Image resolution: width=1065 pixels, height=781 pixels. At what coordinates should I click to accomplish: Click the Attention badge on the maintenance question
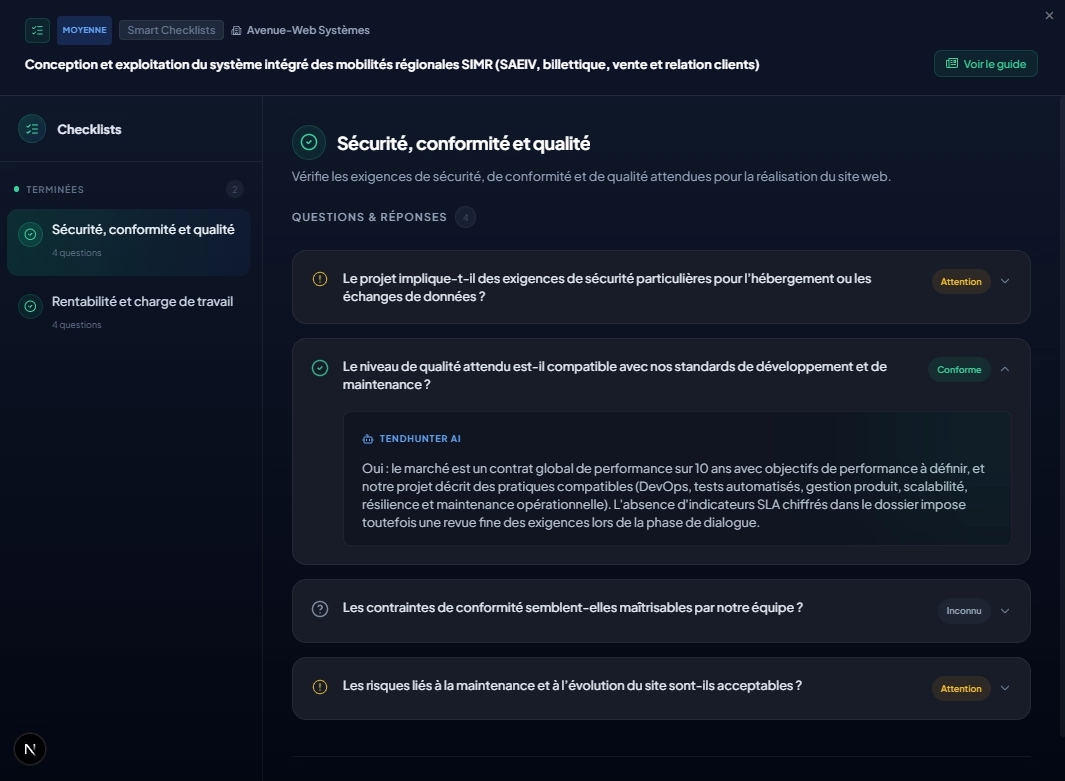pos(960,689)
